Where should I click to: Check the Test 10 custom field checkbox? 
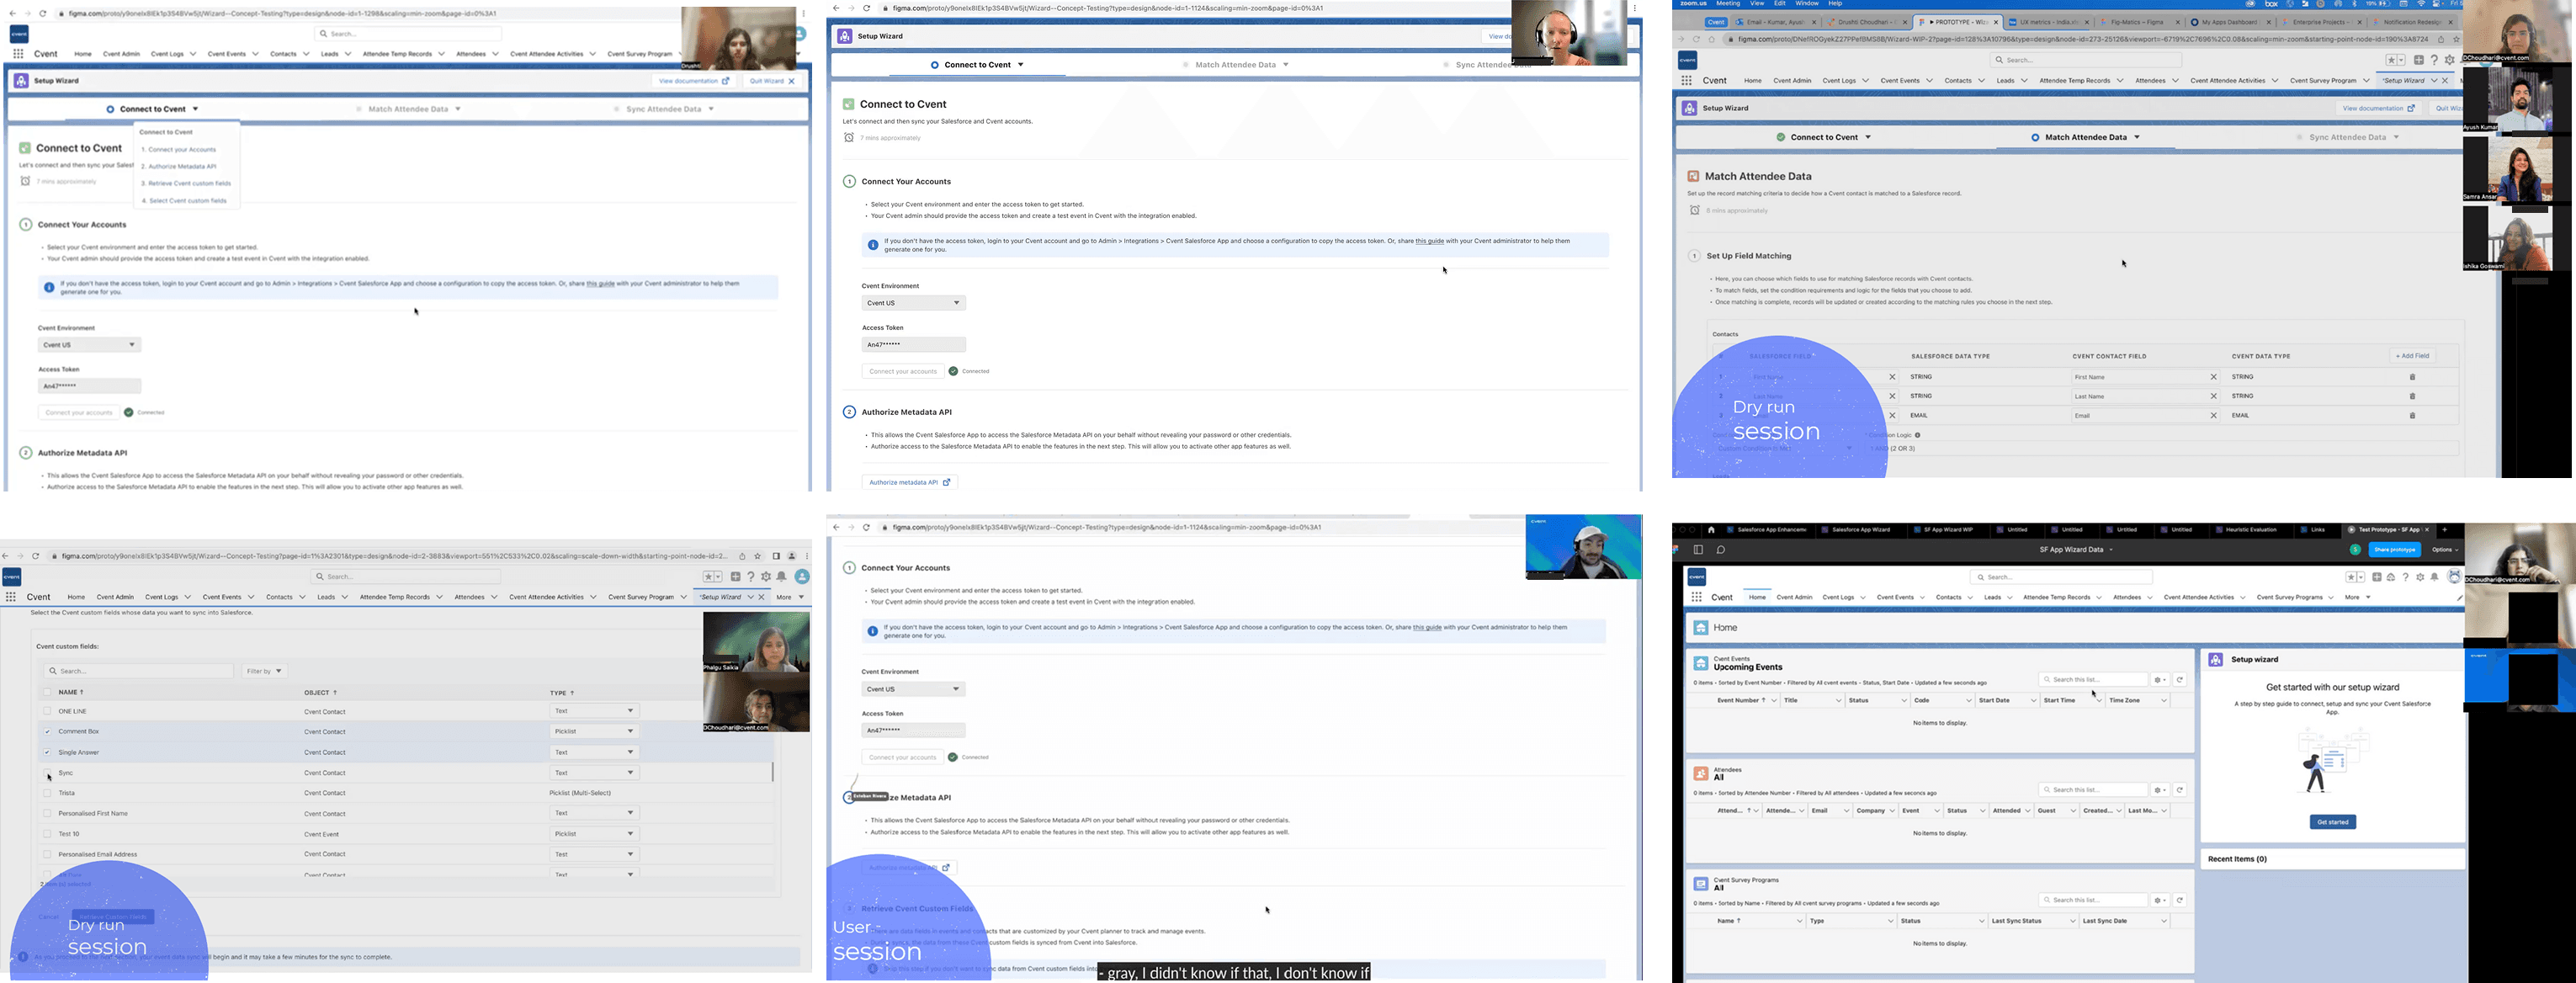tap(47, 834)
